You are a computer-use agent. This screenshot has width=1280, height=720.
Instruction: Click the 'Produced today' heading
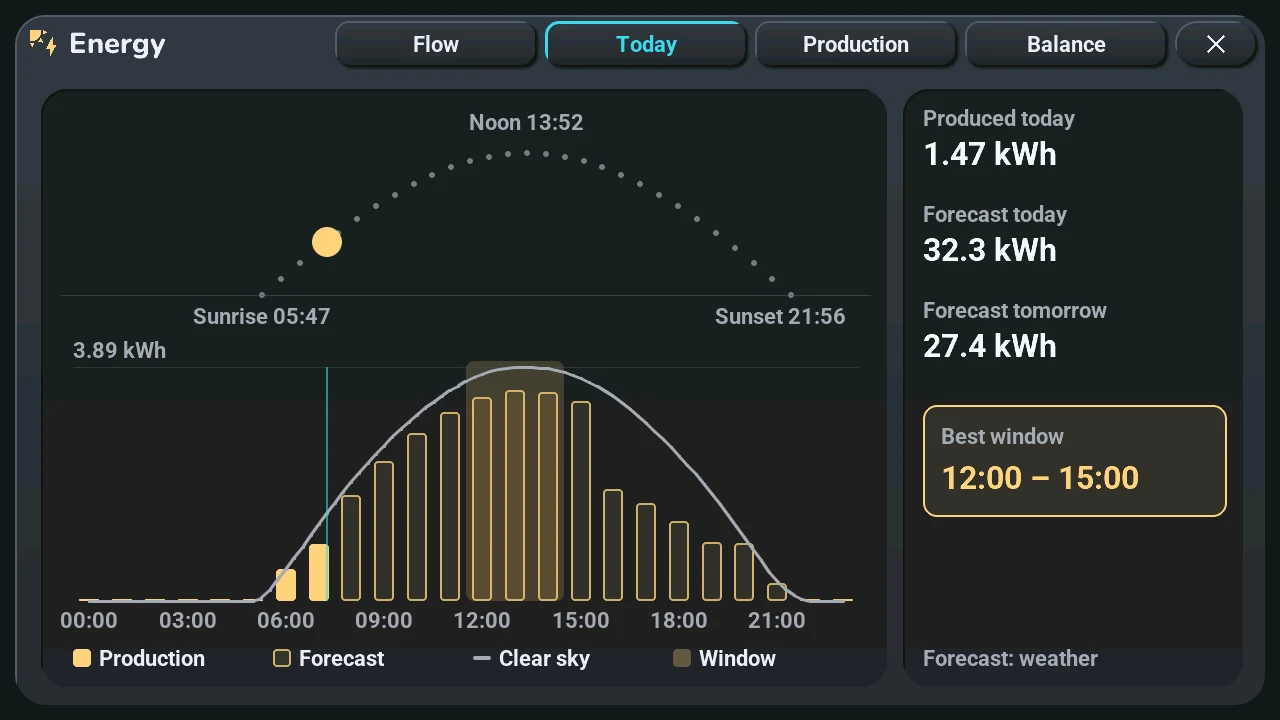pyautogui.click(x=999, y=118)
